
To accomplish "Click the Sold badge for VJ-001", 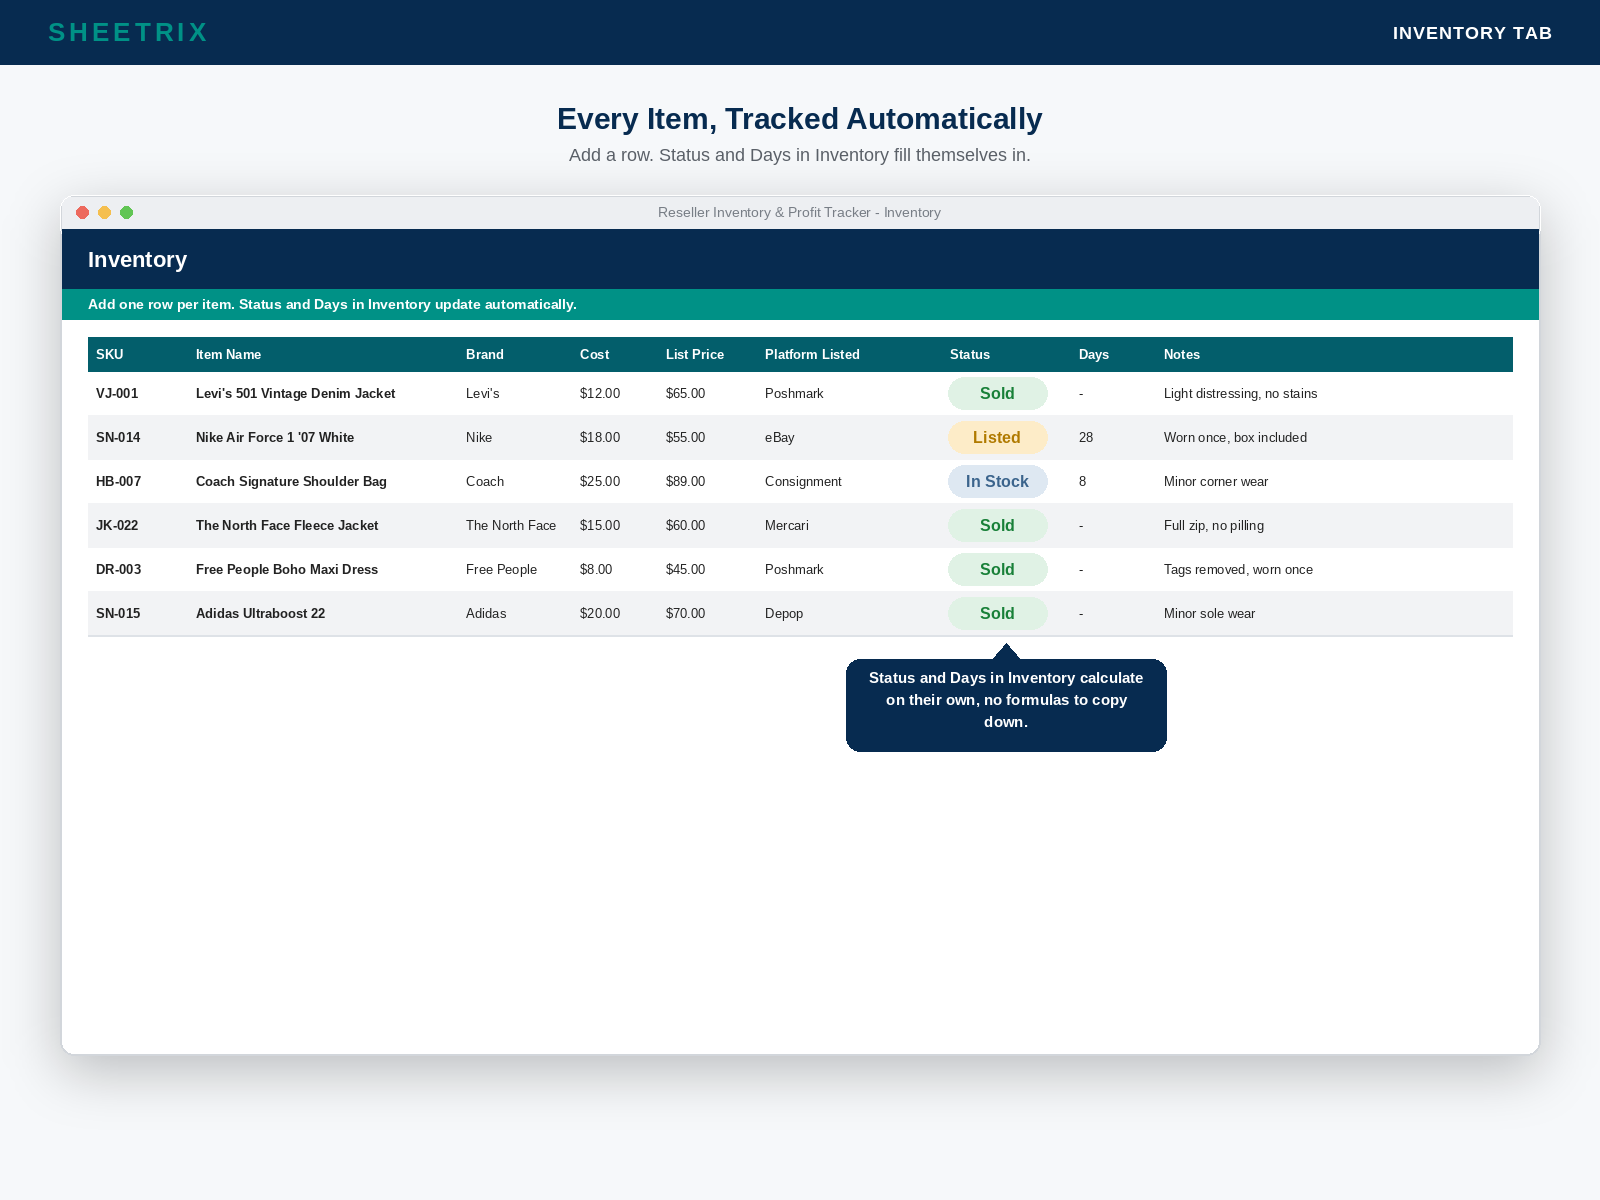I will (997, 393).
